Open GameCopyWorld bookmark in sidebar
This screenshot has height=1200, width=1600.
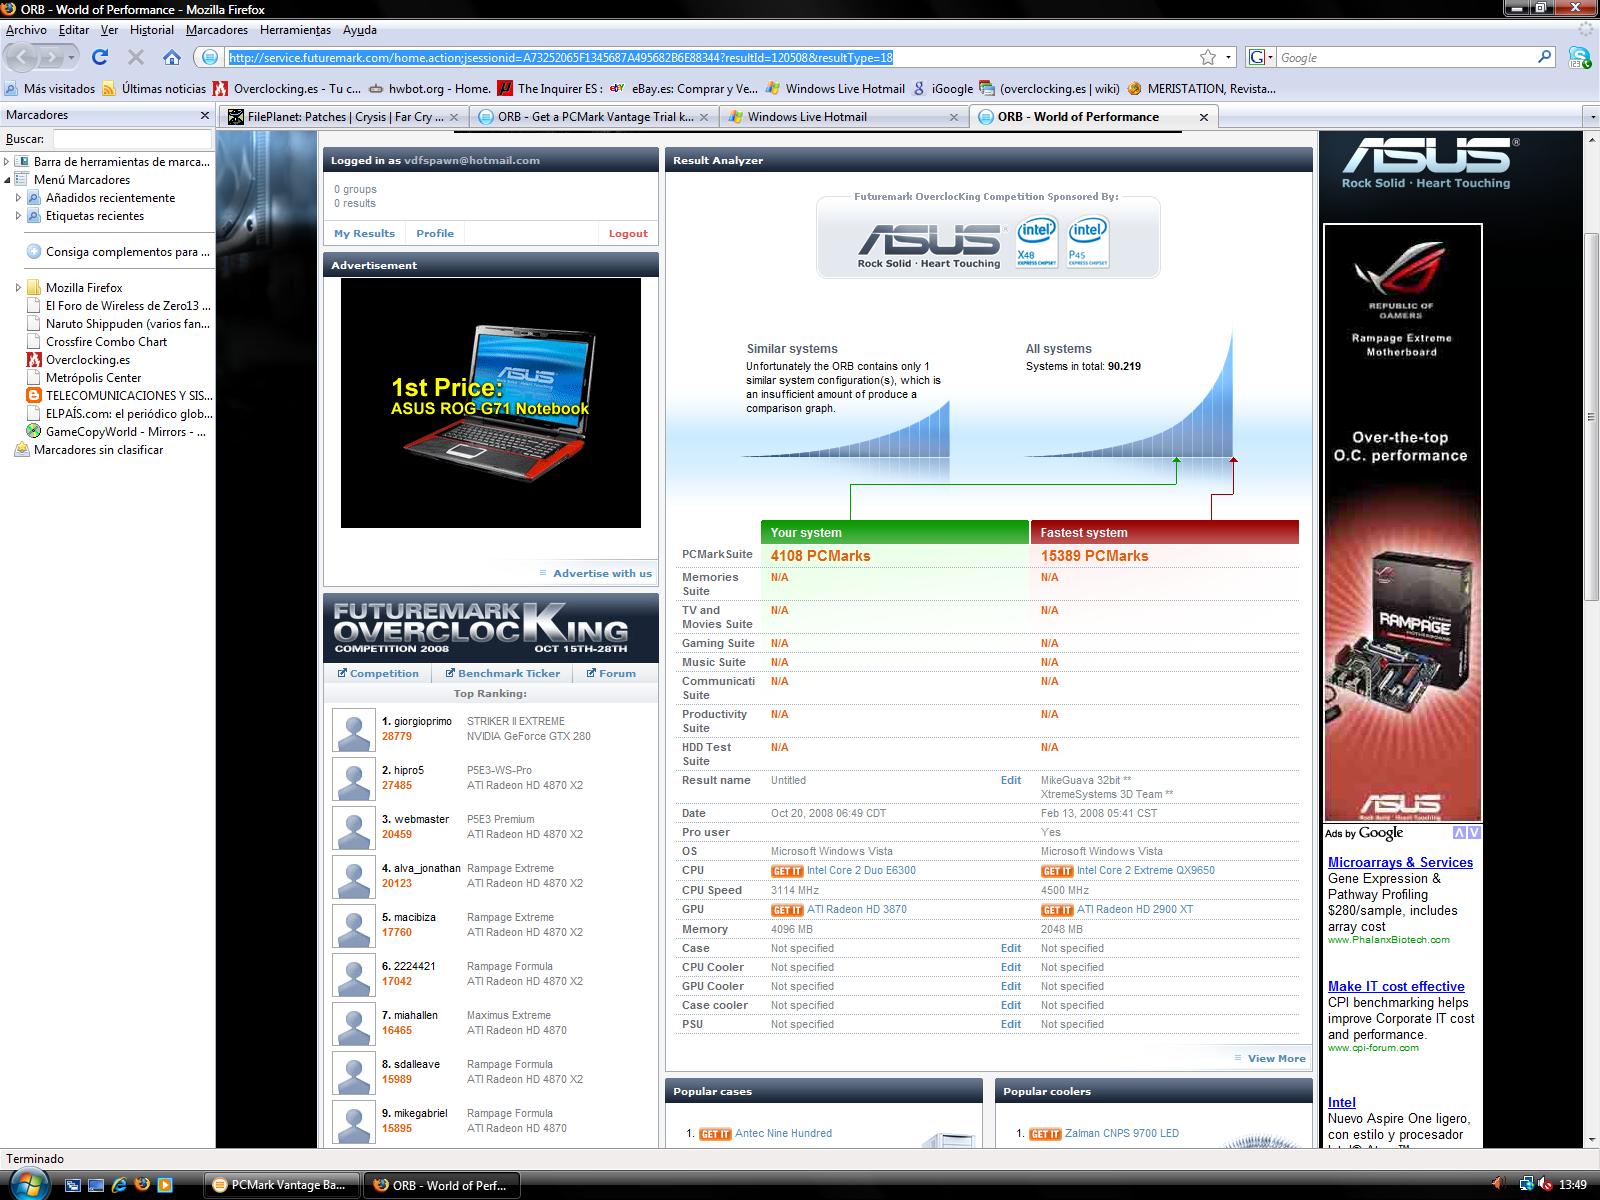[116, 432]
